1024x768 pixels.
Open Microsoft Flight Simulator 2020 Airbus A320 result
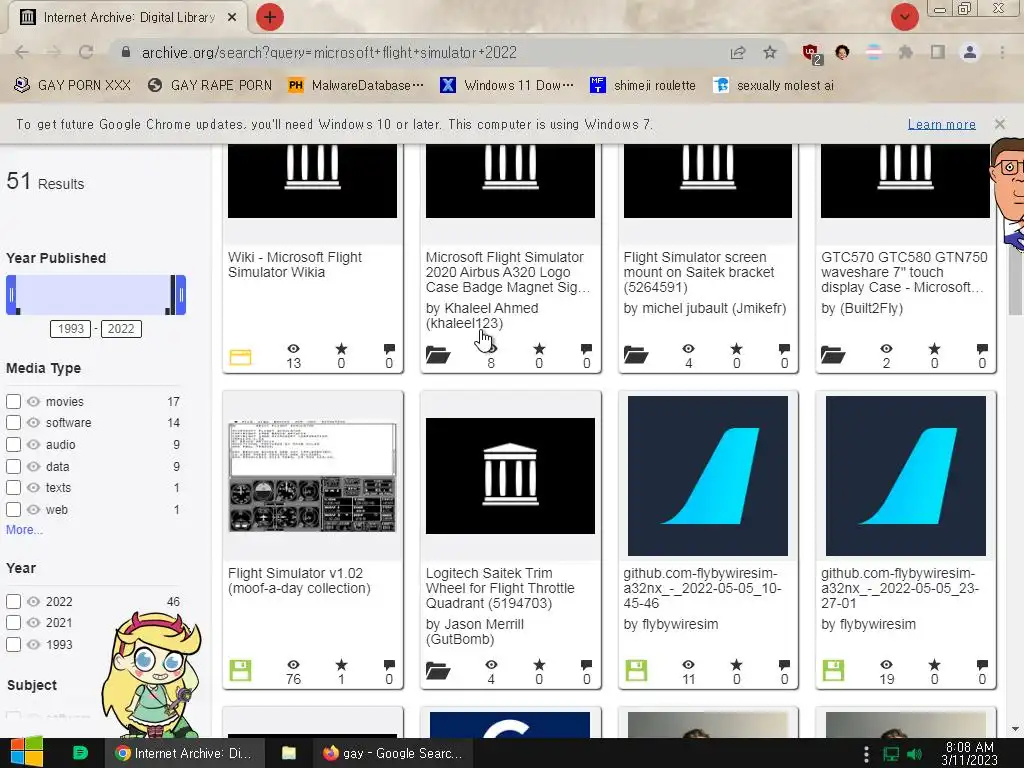pos(507,272)
